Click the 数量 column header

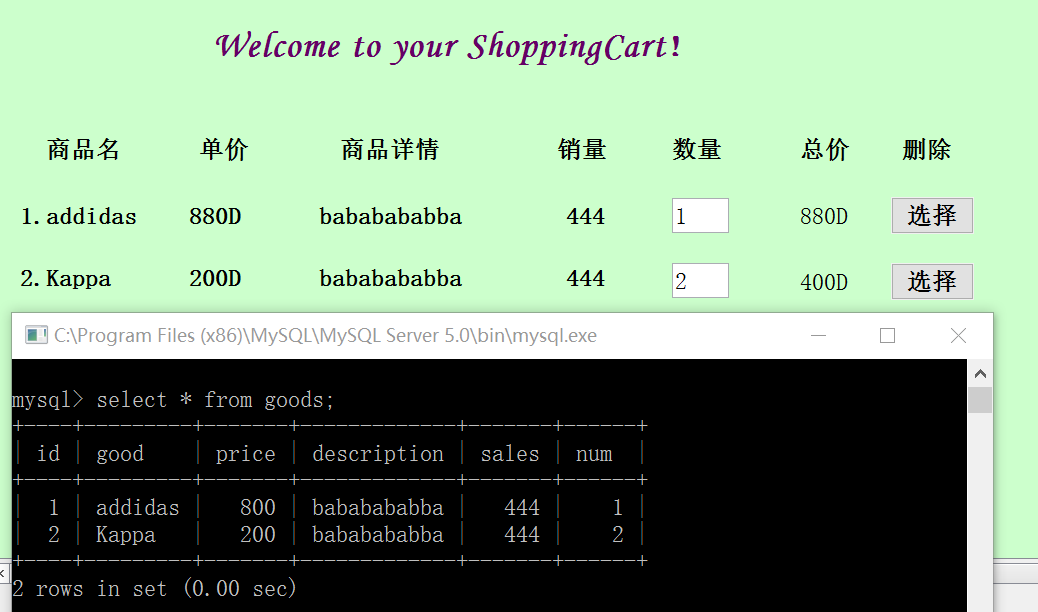coord(696,150)
